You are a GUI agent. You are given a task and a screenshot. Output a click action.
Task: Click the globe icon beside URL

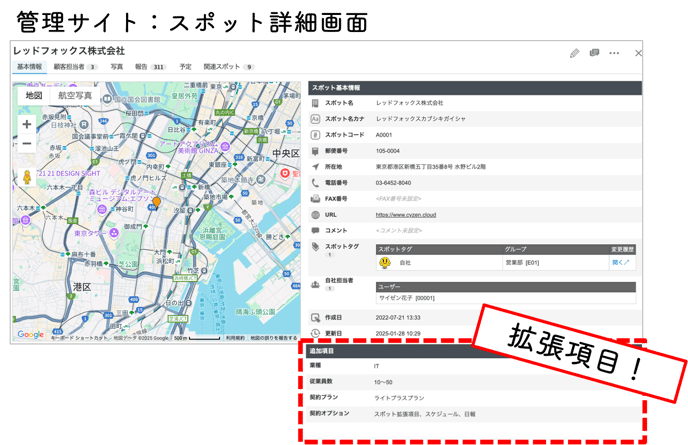point(315,215)
